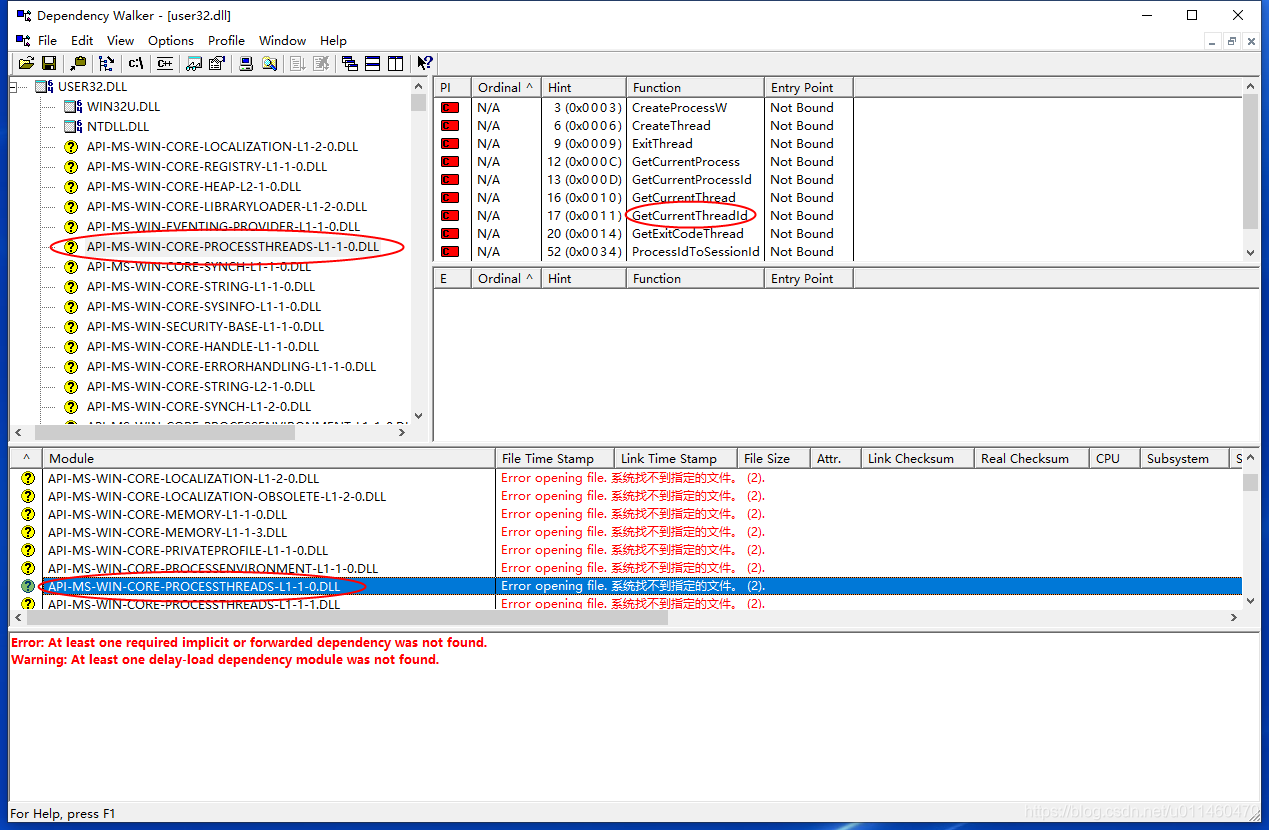Open the Edit menu
This screenshot has height=830, width=1269.
82,40
